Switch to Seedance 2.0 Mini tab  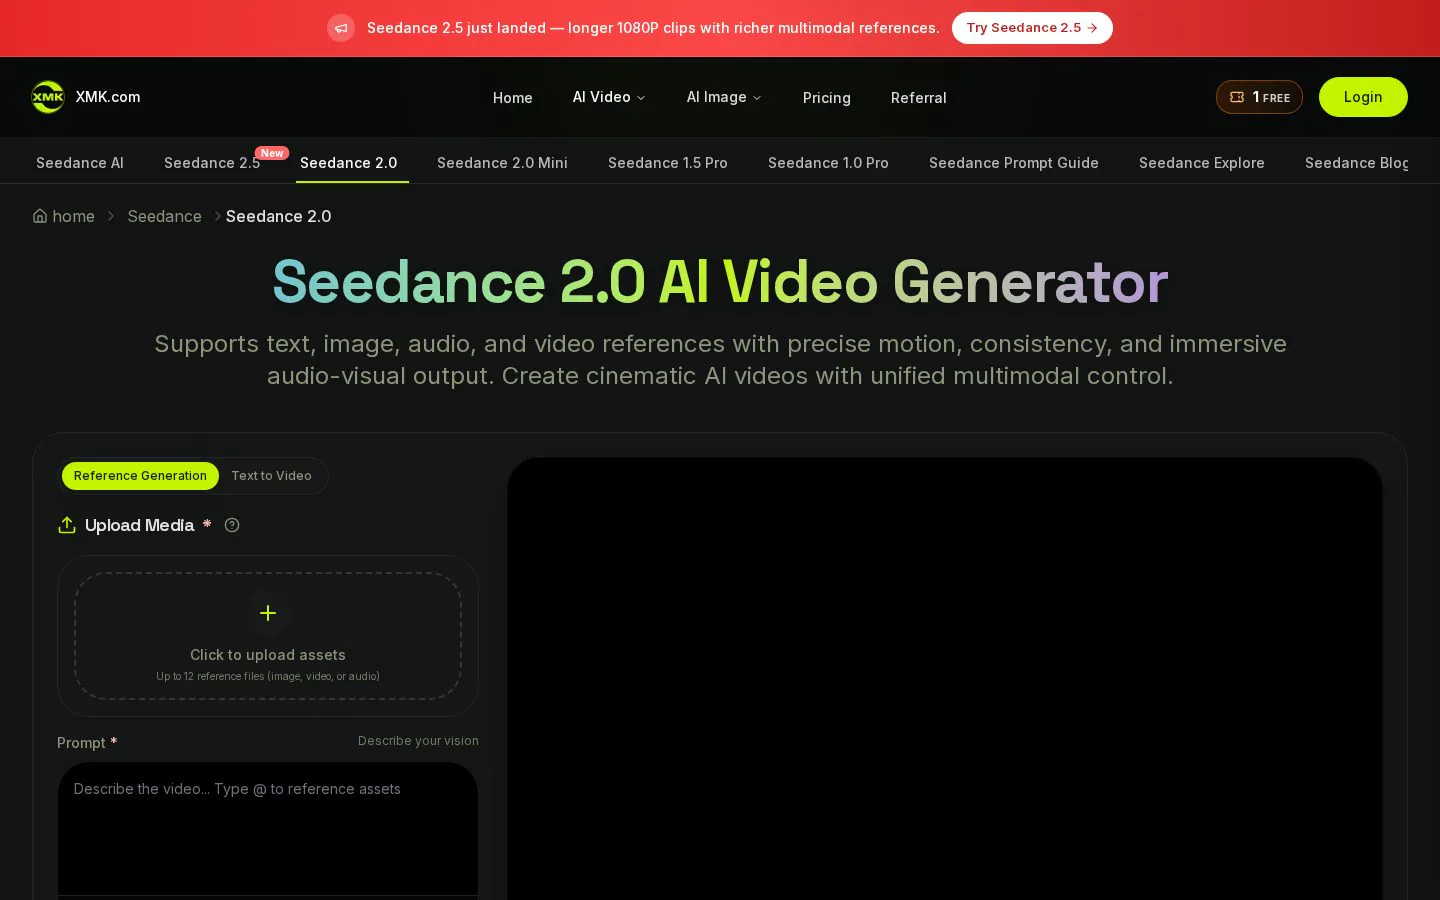point(502,163)
